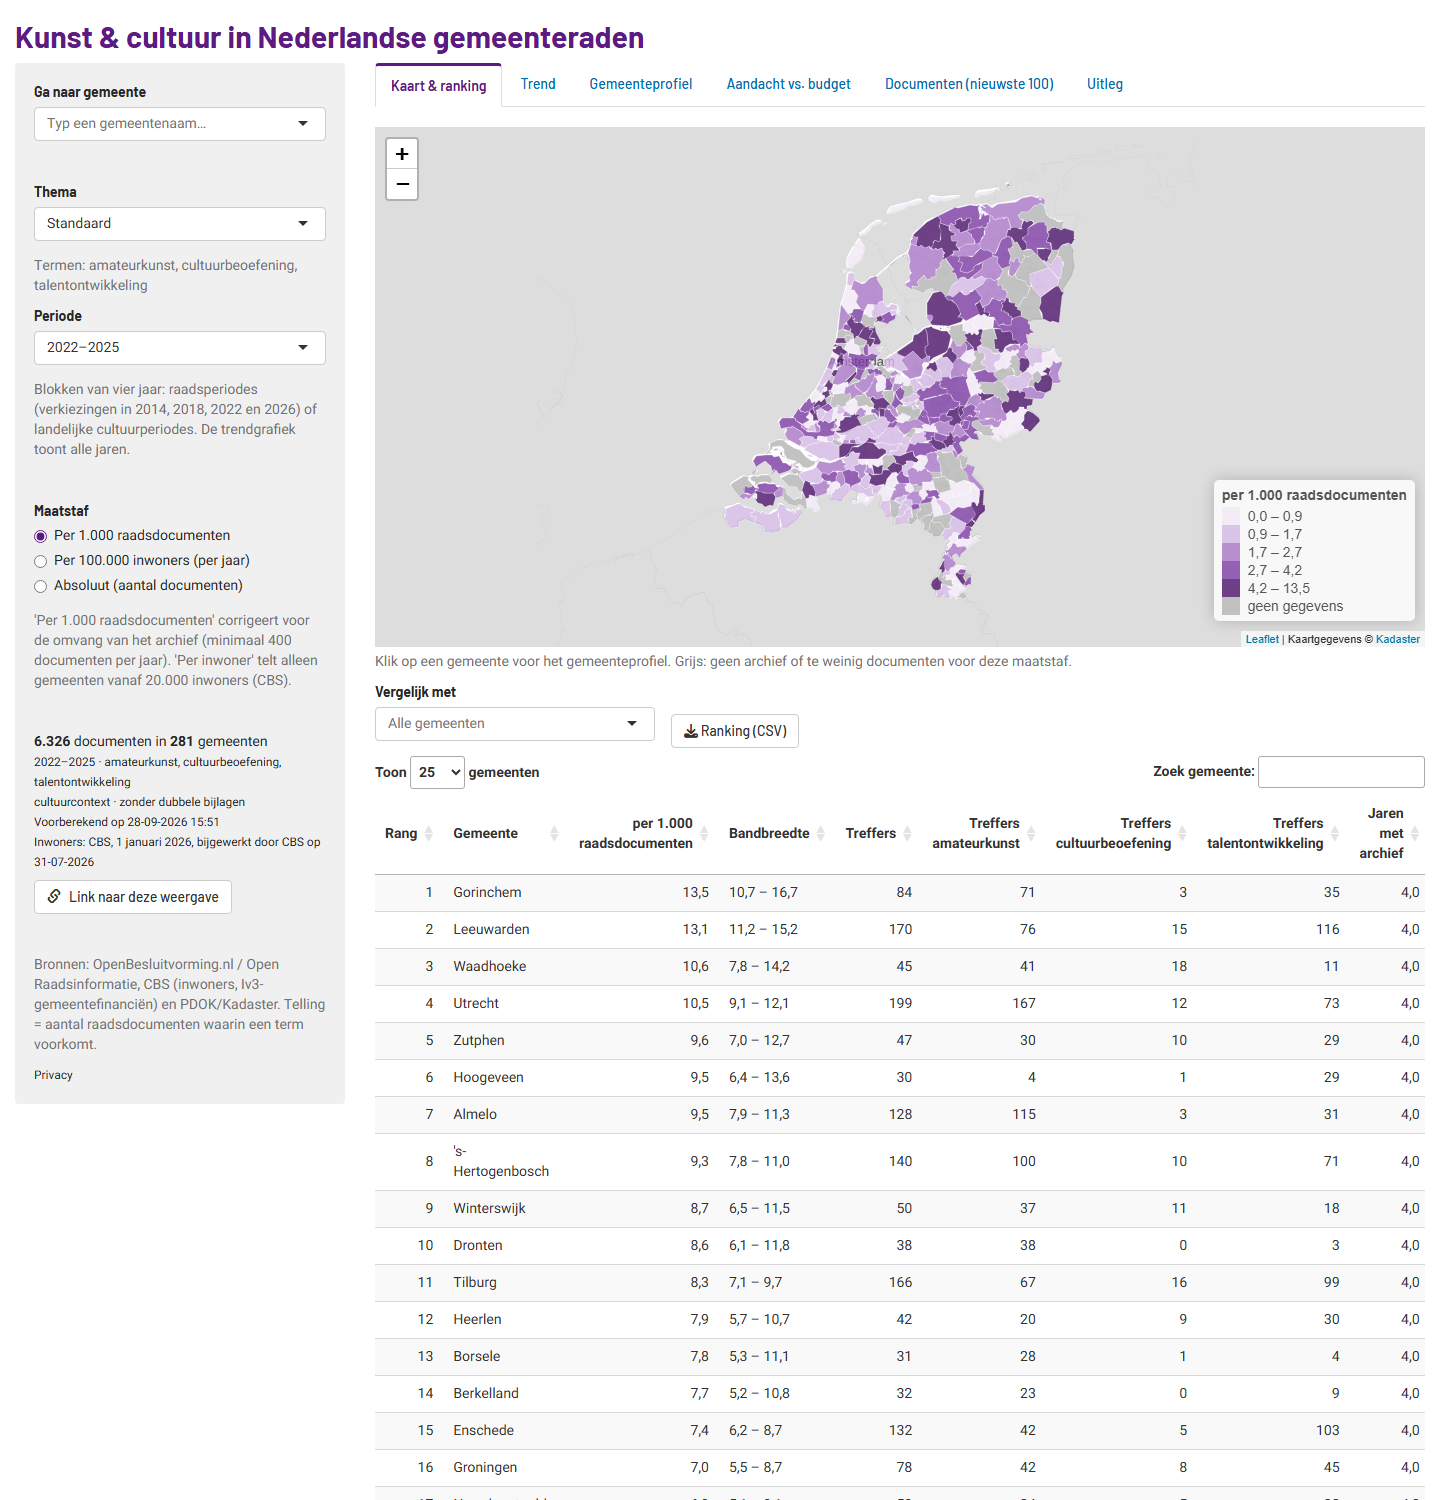Copy Link naar deze weergave
Image resolution: width=1440 pixels, height=1500 pixels.
coord(133,897)
